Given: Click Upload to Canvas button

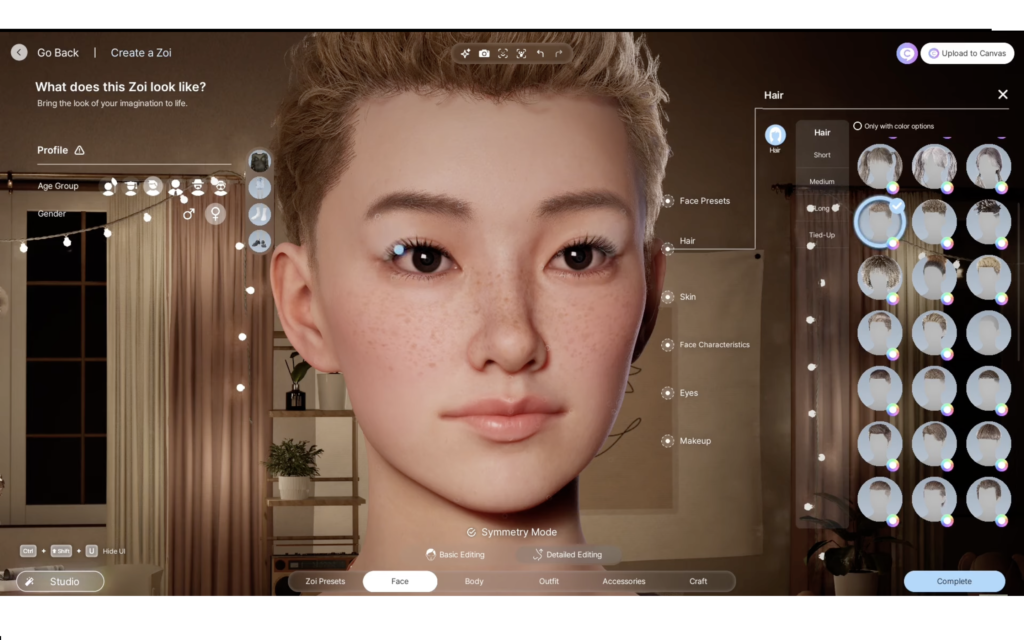Looking at the screenshot, I should click(967, 53).
